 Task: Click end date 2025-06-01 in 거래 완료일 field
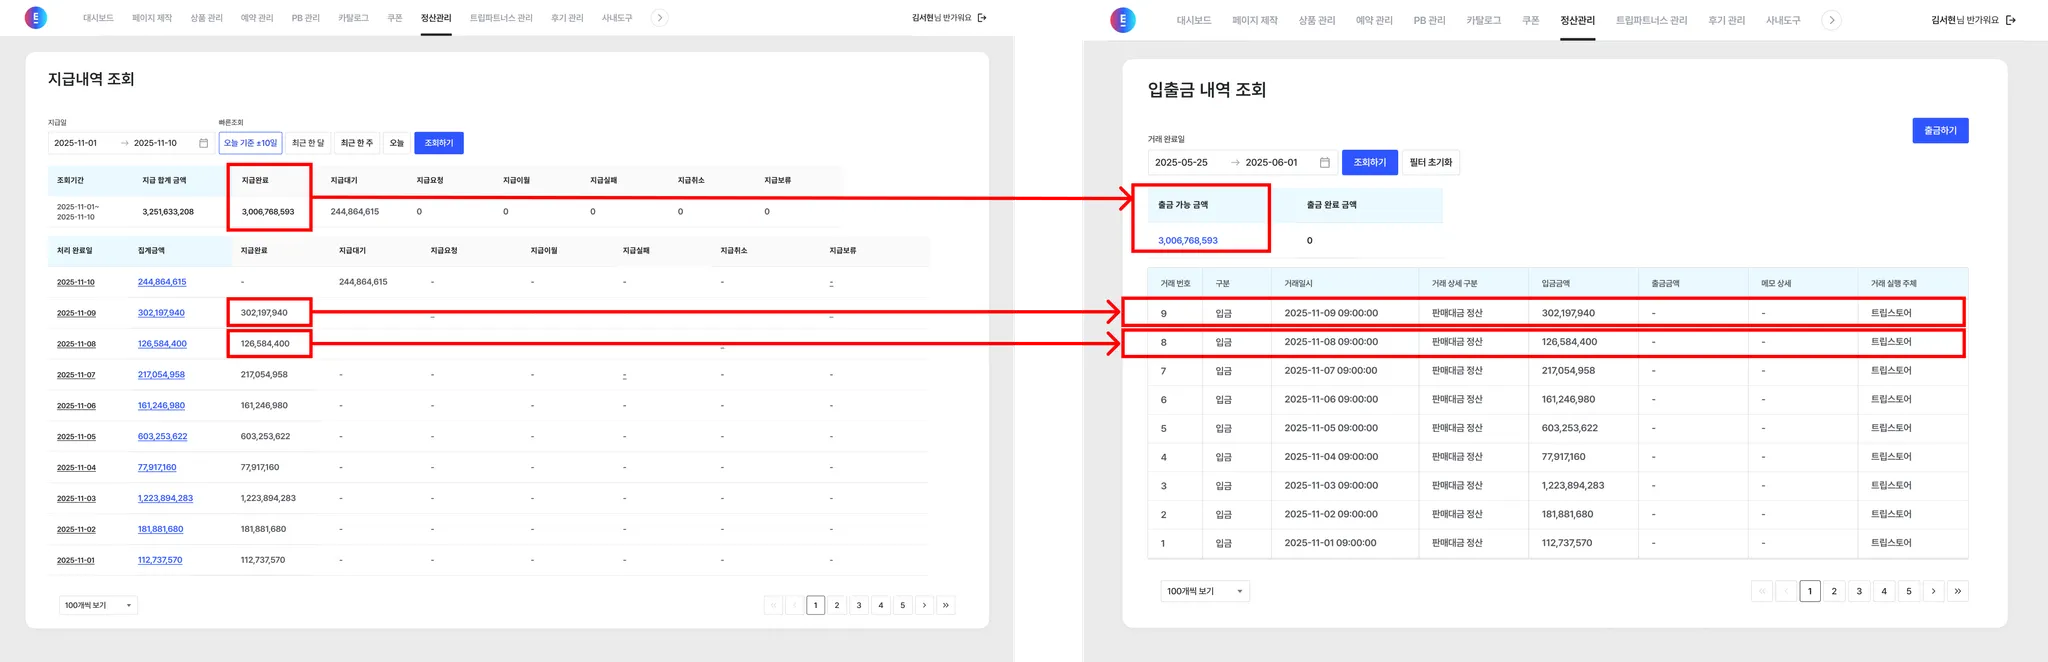click(1271, 162)
